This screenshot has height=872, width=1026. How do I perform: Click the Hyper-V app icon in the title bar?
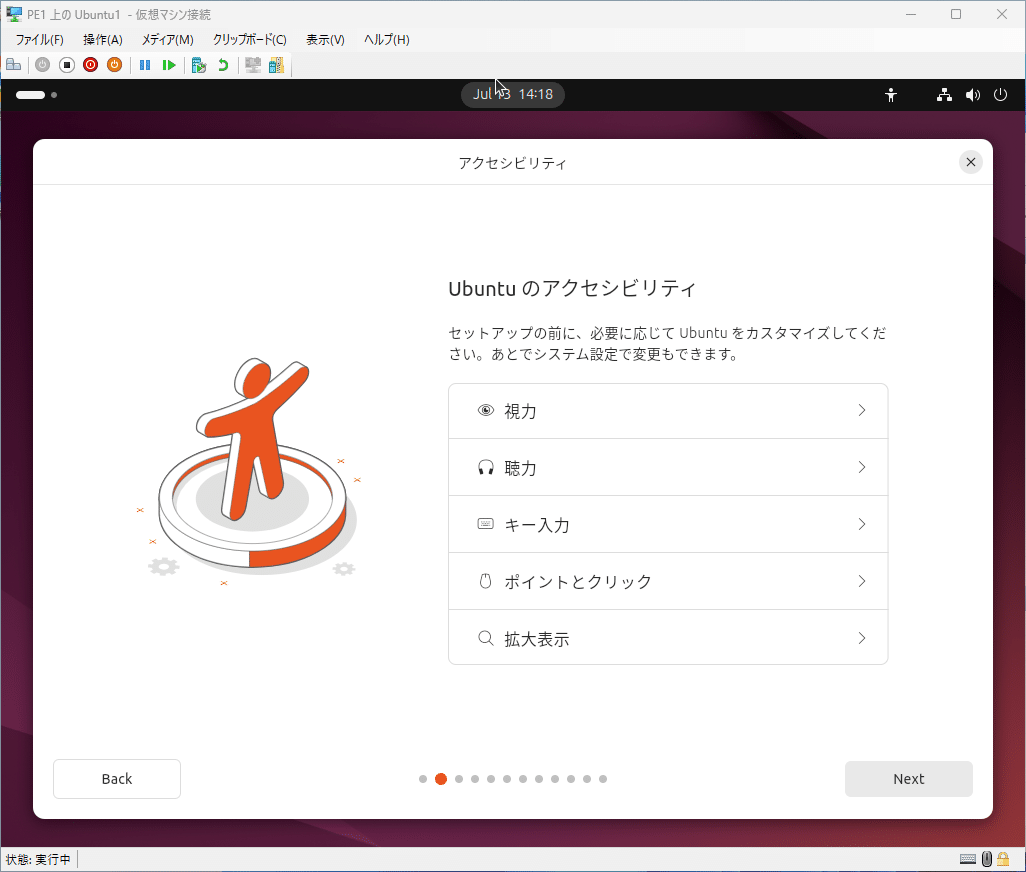(x=14, y=14)
